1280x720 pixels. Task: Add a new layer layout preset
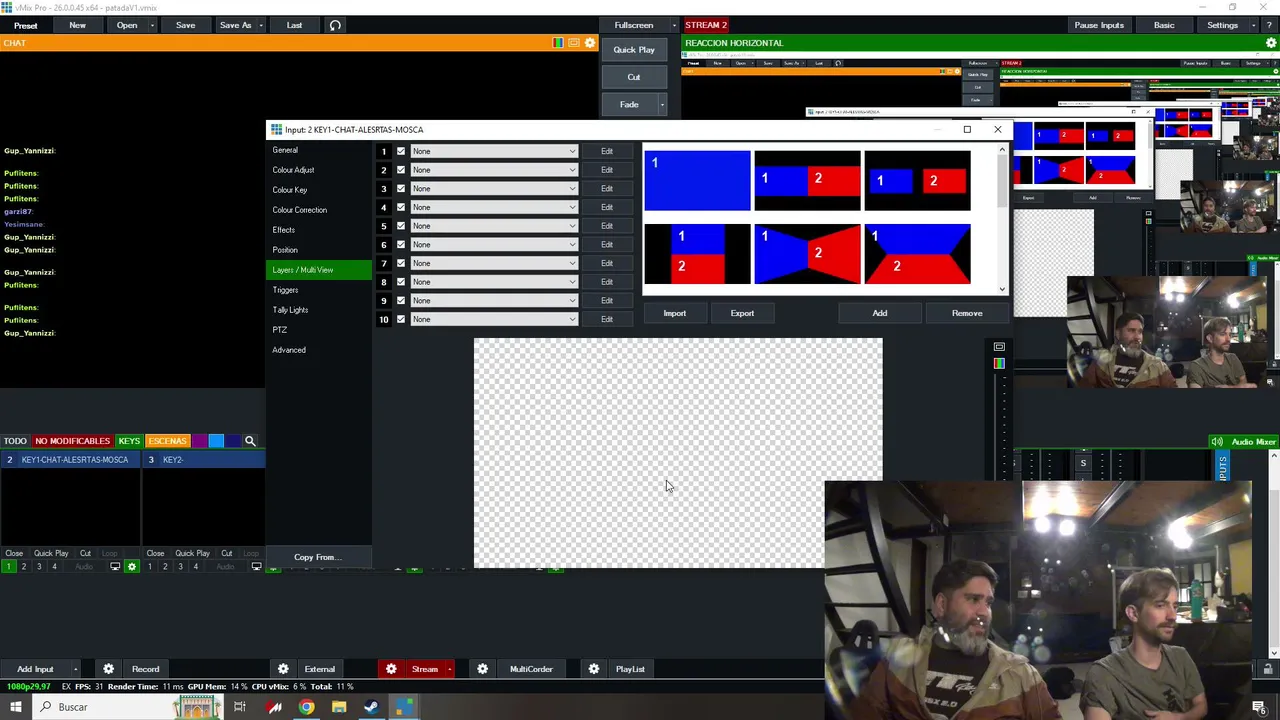point(880,313)
